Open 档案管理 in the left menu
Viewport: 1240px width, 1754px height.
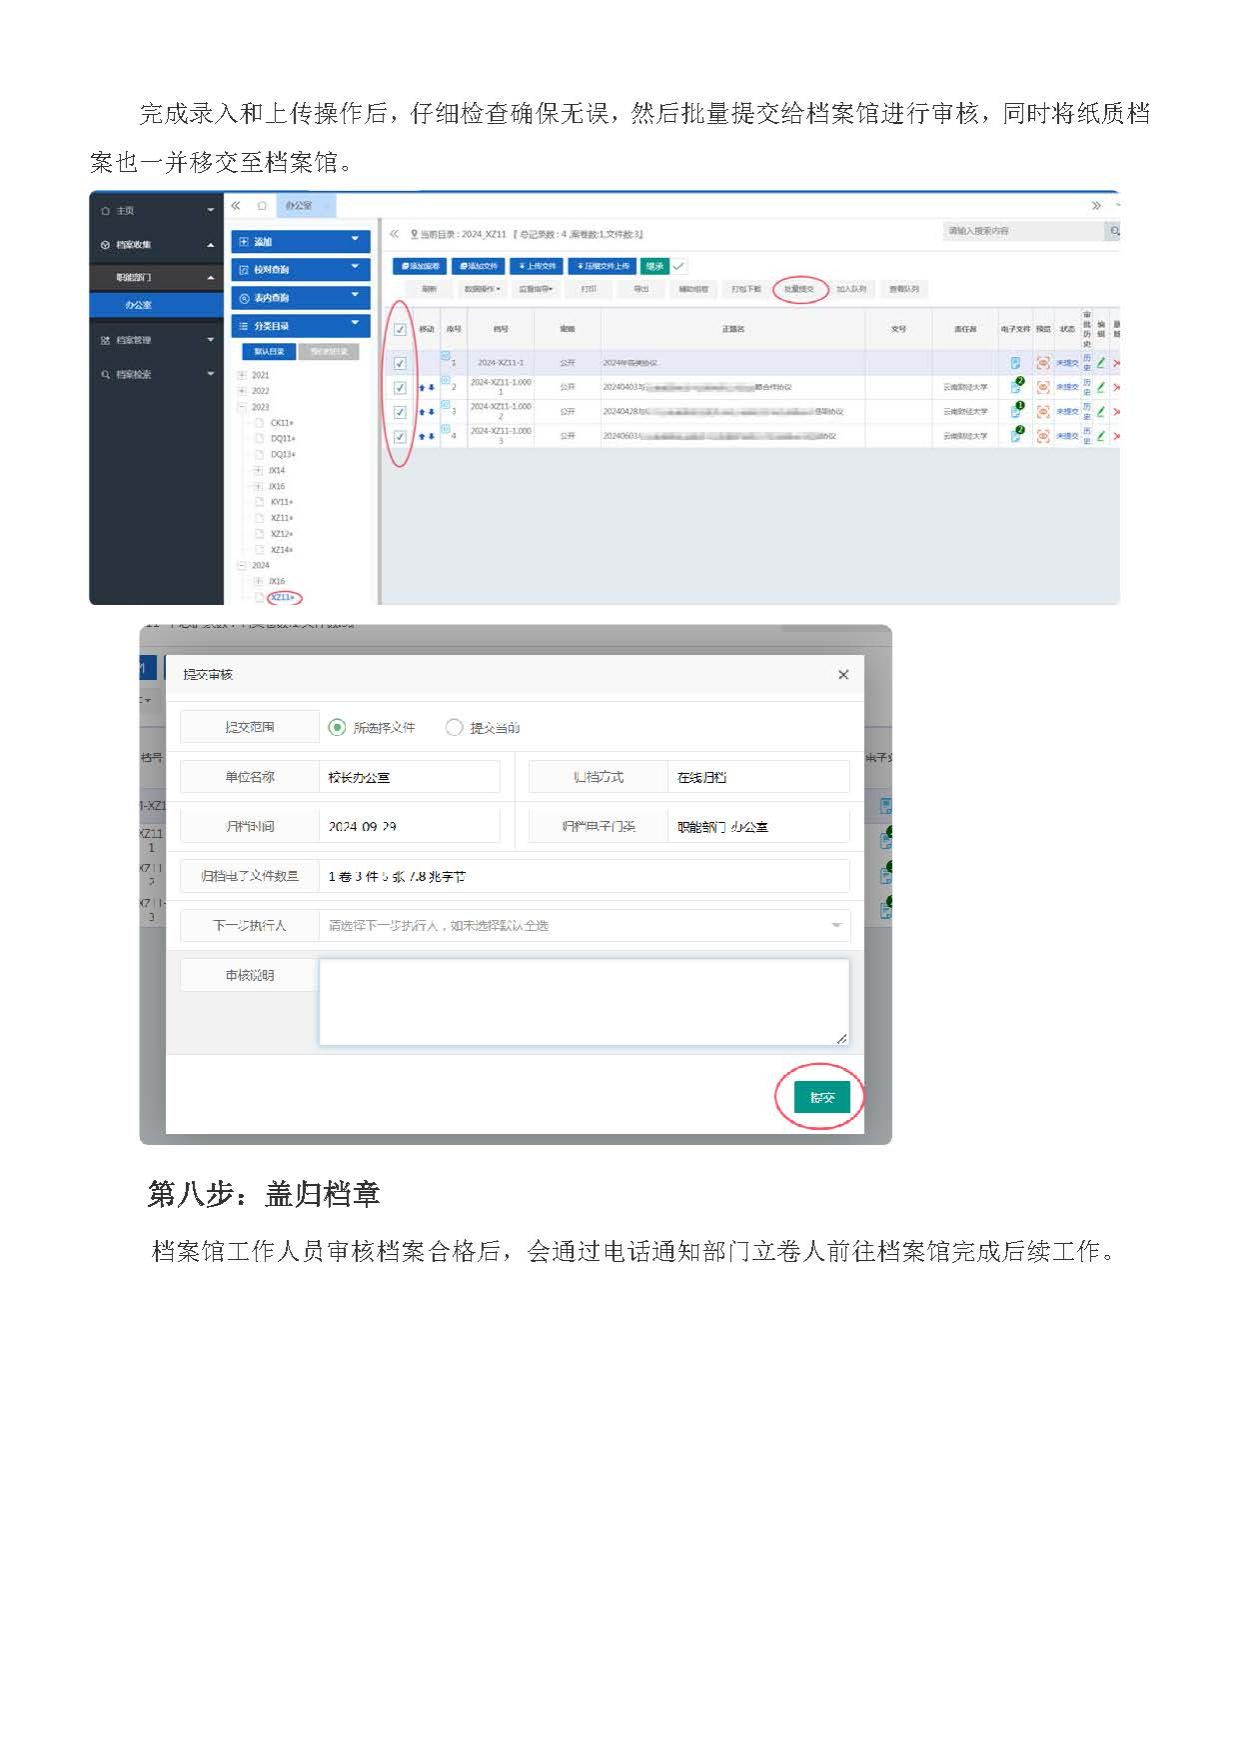click(155, 340)
